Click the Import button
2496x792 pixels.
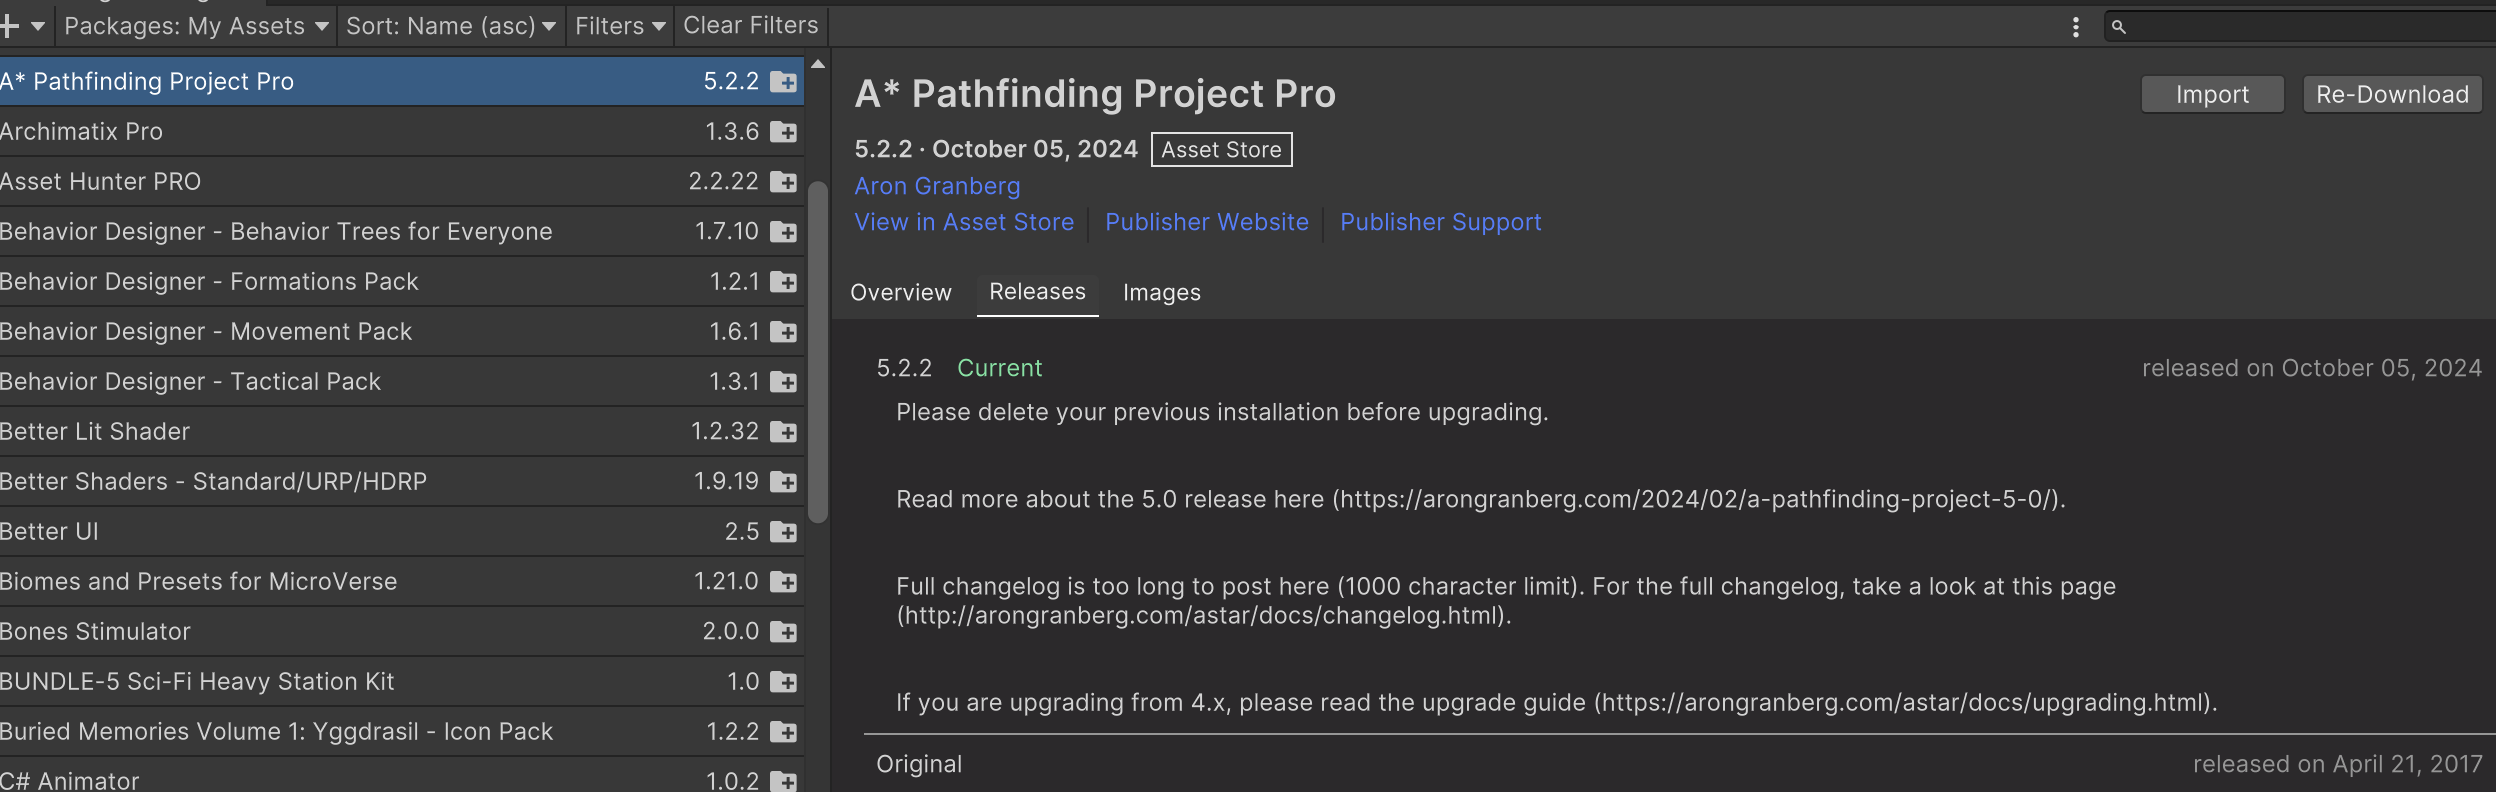(2212, 95)
